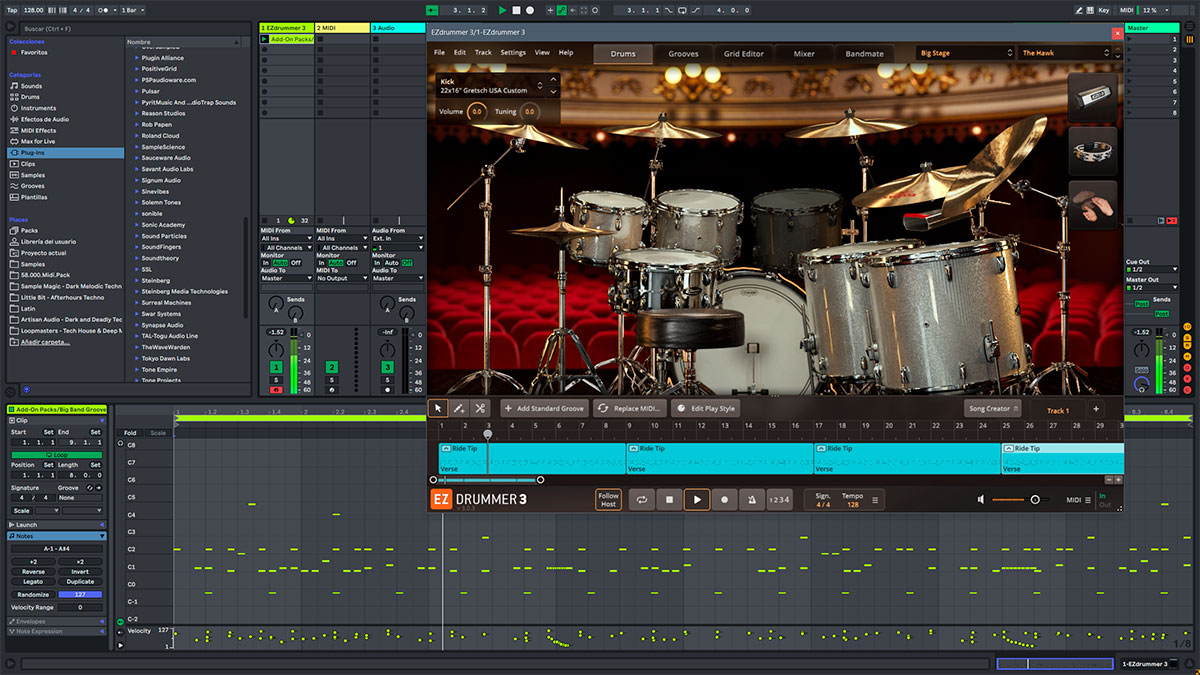Enable the 1234 count-in button
Screen dimensions: 1200x675
(779, 499)
